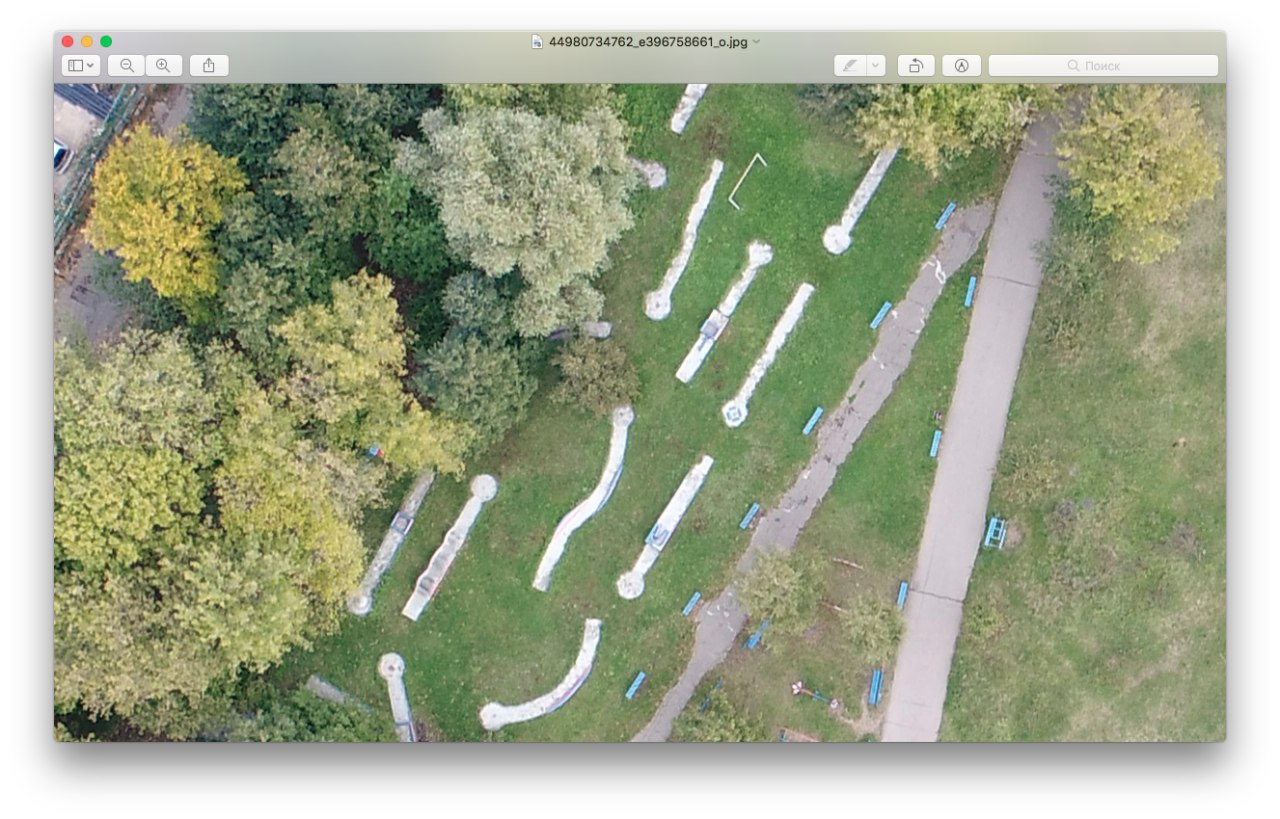Click the file name 44980734762_e396758661_o.jpg

648,42
